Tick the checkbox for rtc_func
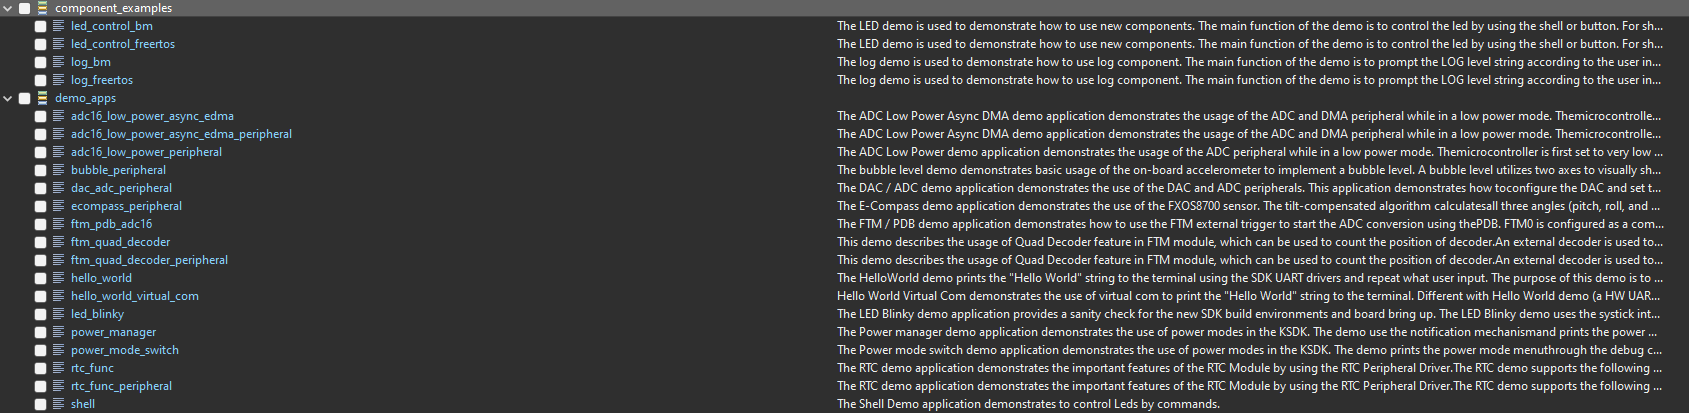The height and width of the screenshot is (413, 1689). [x=41, y=368]
